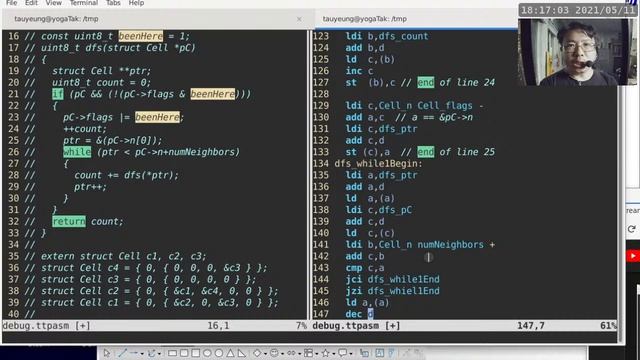The width and height of the screenshot is (640, 360).
Task: Select the Circle shape tool
Action: coord(219,353)
